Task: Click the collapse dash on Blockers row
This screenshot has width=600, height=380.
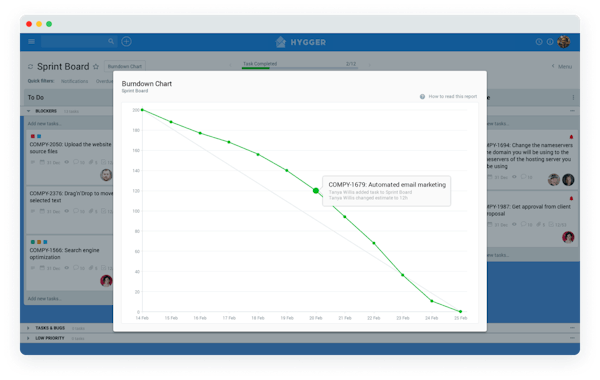Action: [x=572, y=111]
